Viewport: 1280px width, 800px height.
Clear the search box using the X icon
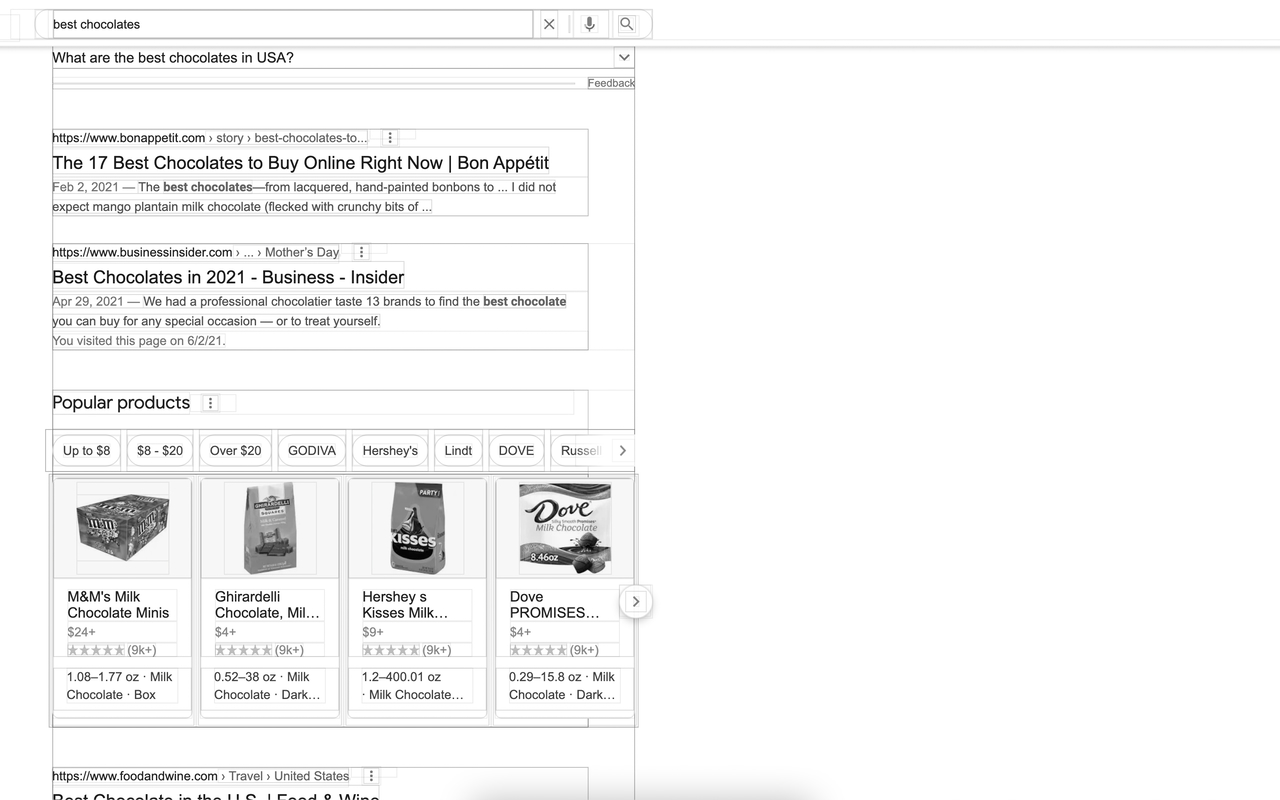pos(548,23)
